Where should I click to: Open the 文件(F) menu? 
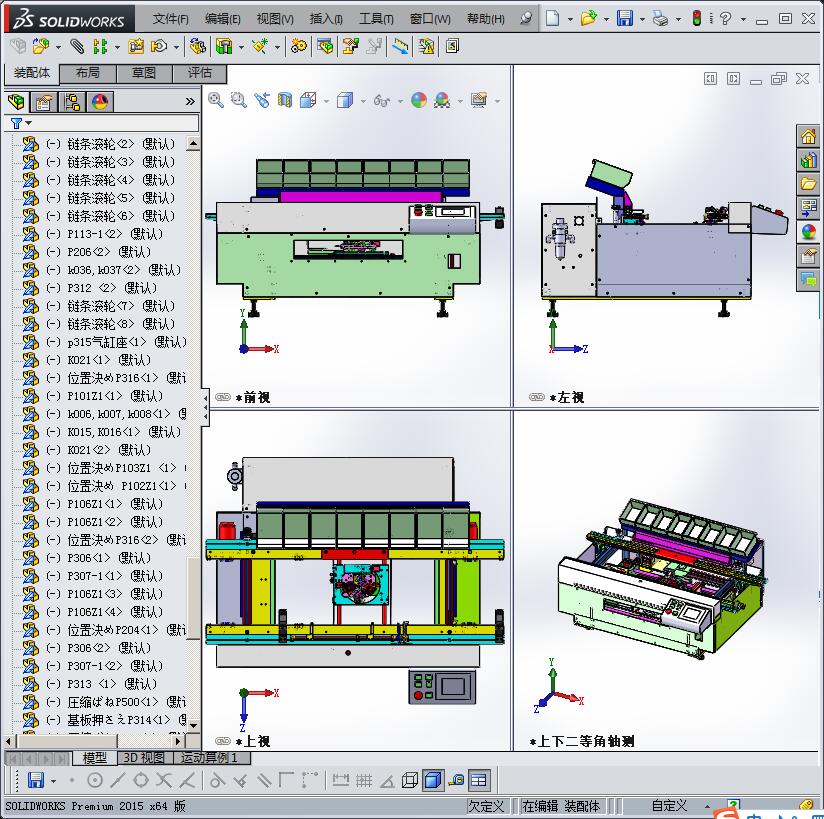point(171,19)
